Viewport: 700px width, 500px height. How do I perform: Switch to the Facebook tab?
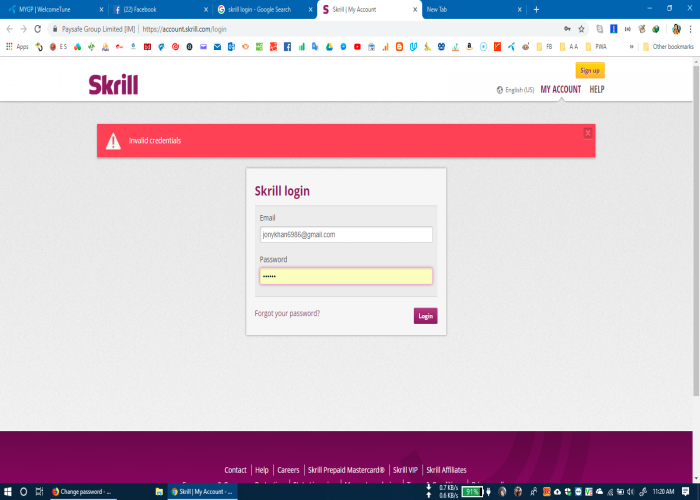pos(156,9)
